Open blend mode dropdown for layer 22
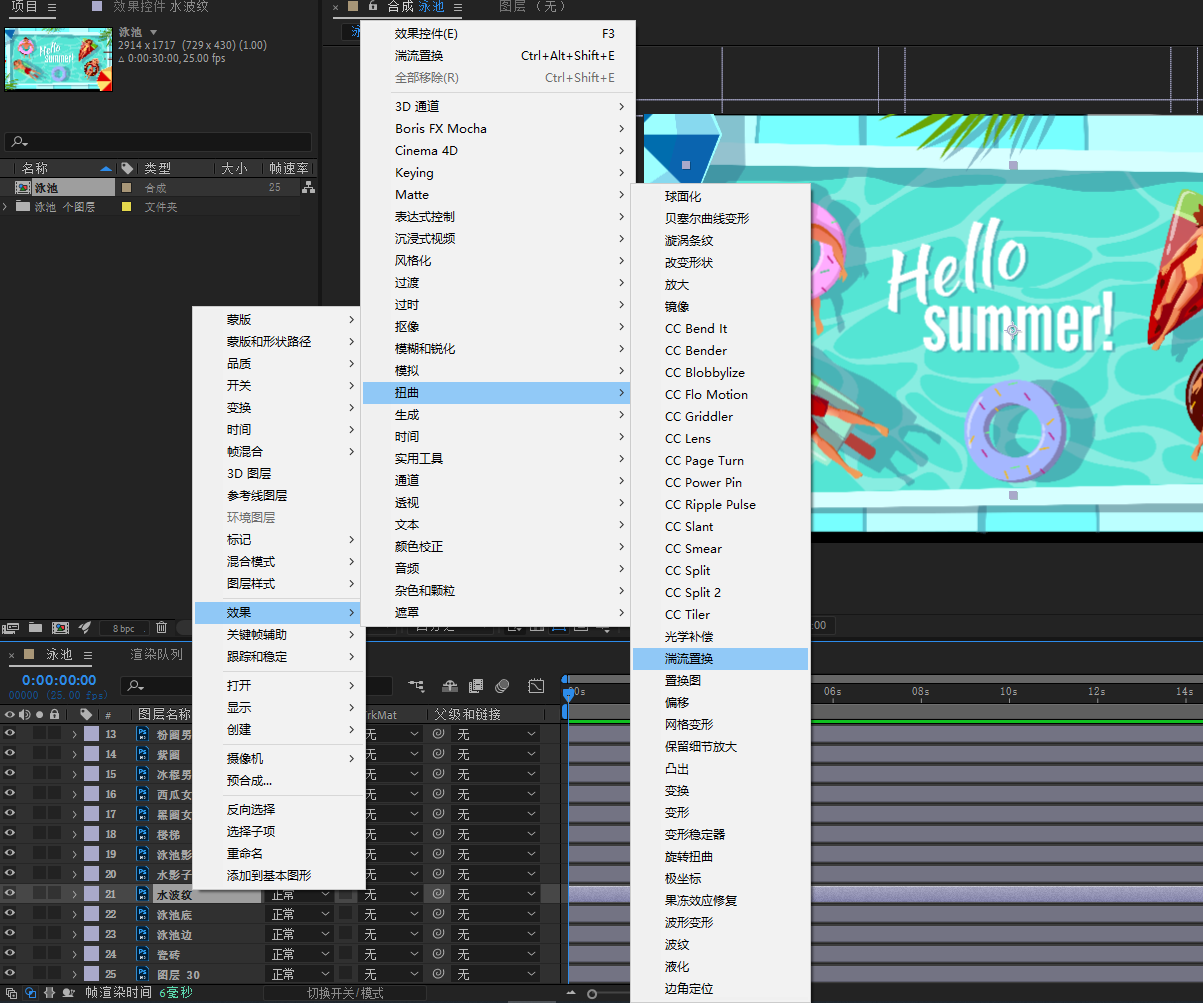The image size is (1203, 1003). click(300, 914)
